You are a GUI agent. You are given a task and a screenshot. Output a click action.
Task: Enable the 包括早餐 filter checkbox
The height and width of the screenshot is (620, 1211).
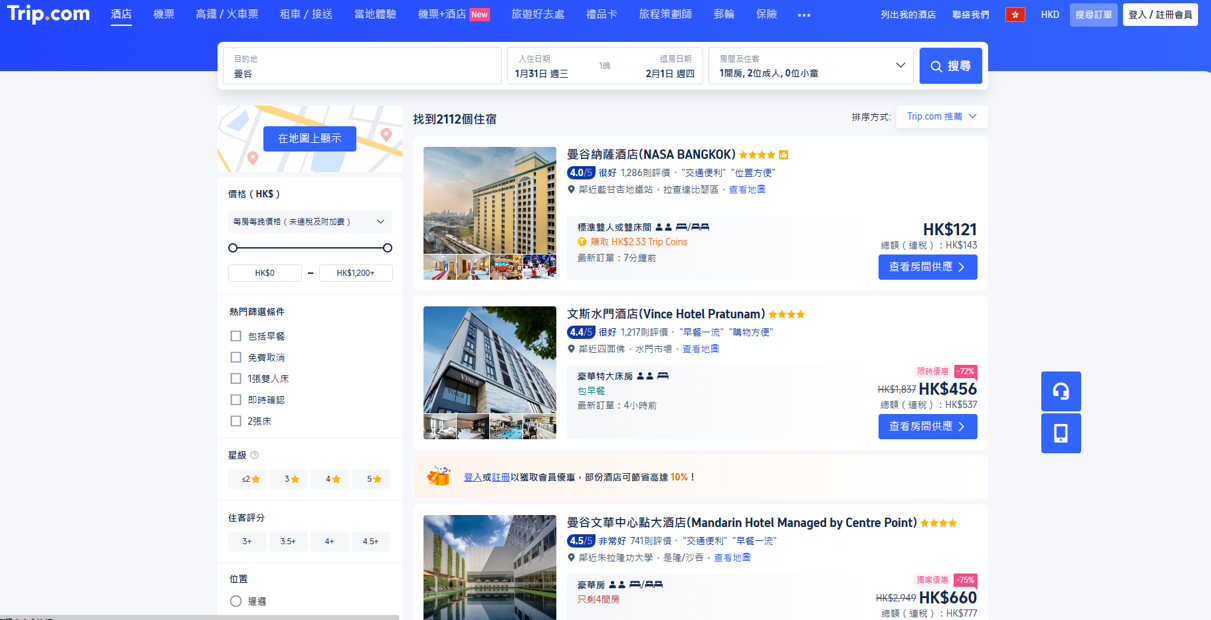(236, 336)
